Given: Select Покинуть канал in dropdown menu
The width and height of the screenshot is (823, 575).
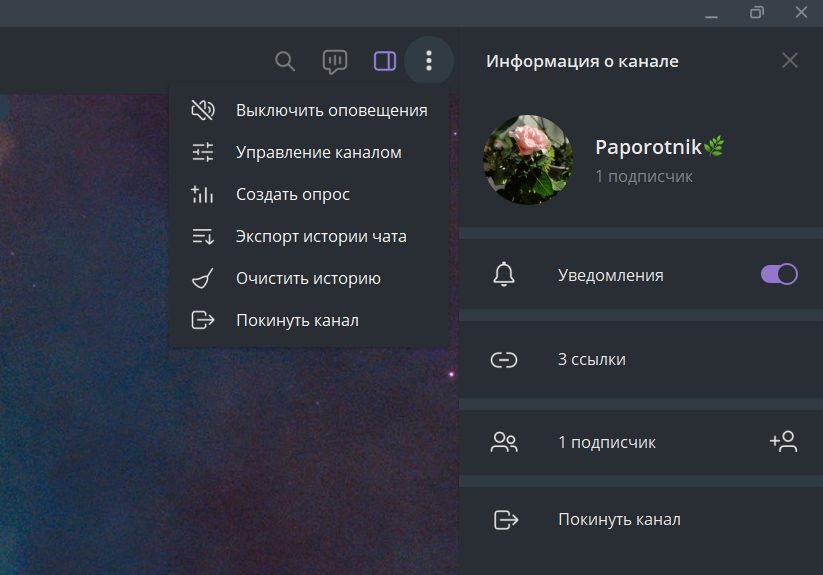Looking at the screenshot, I should click(310, 320).
